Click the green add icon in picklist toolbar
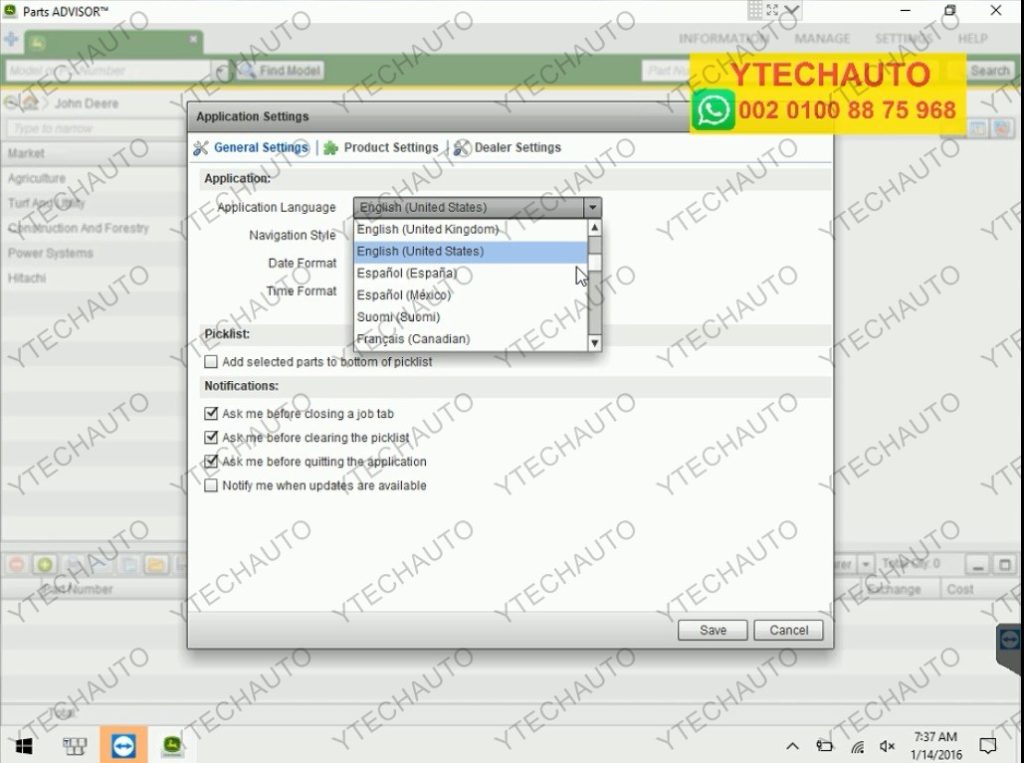This screenshot has width=1024, height=763. (x=44, y=564)
